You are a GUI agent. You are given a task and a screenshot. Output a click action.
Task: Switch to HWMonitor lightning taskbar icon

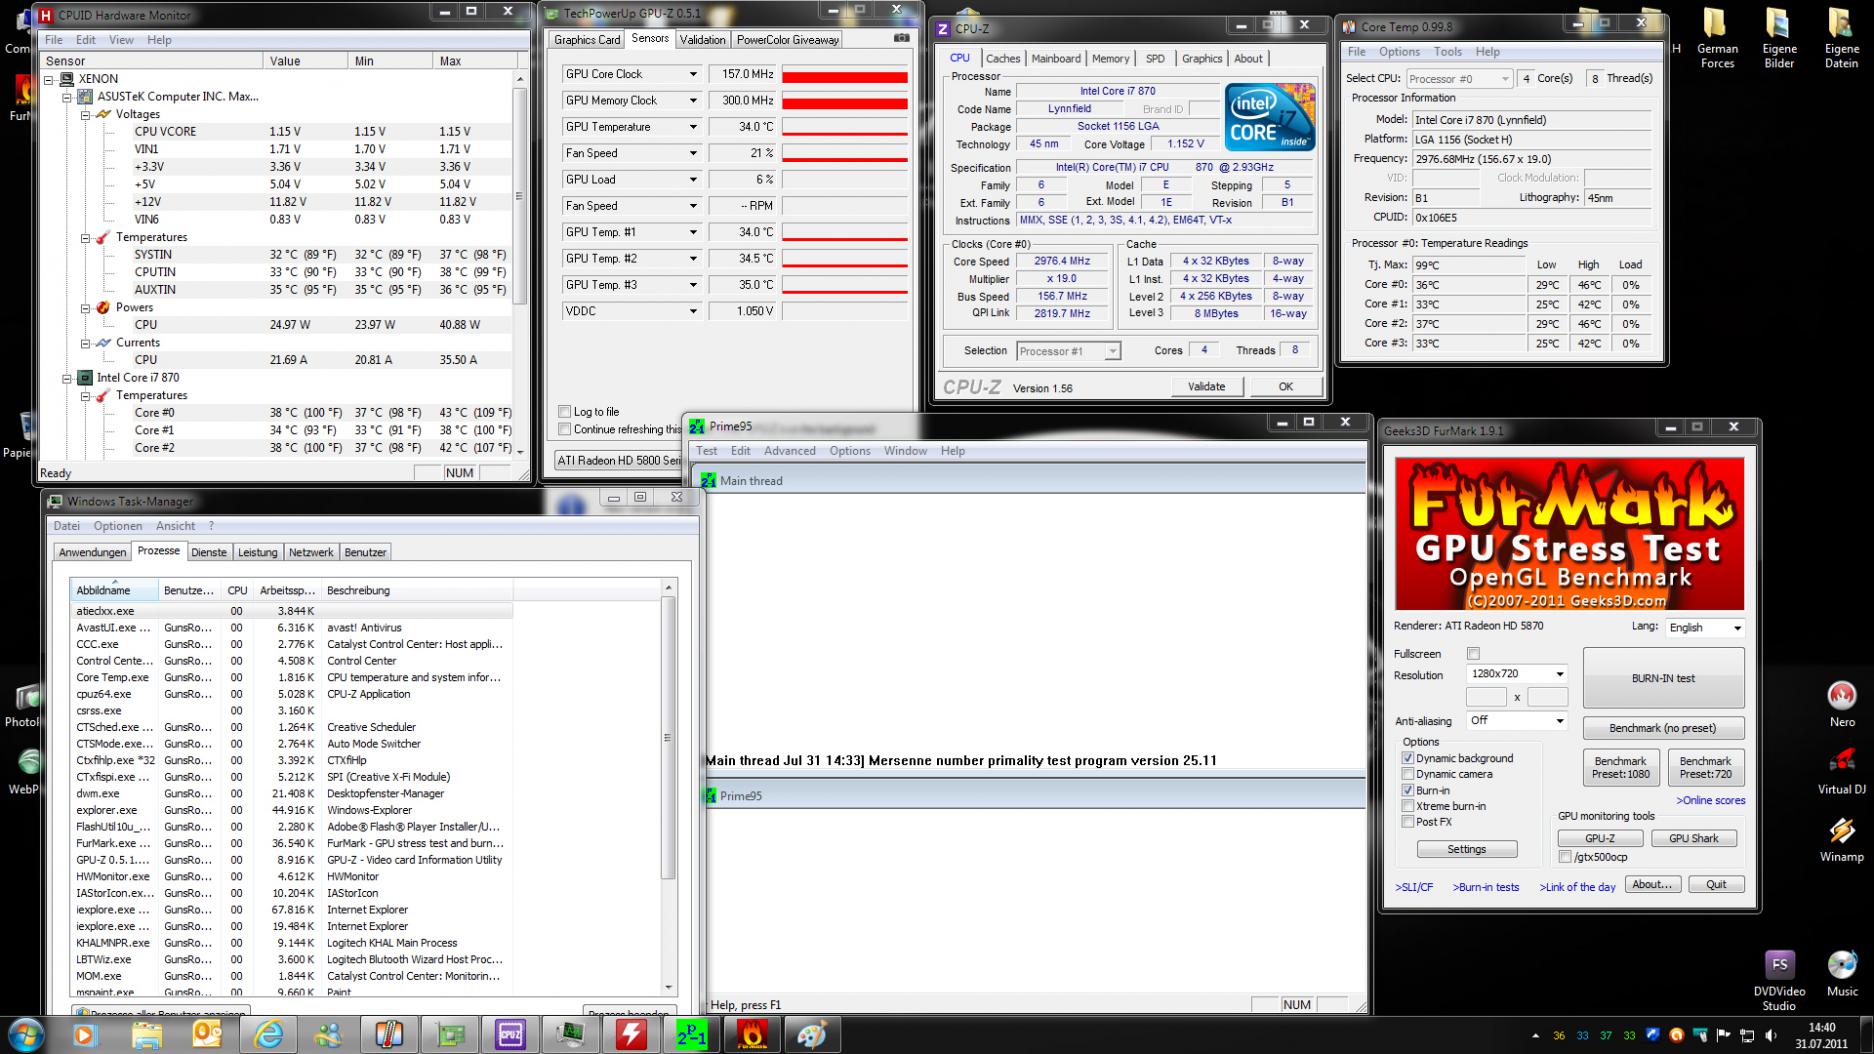pyautogui.click(x=631, y=1035)
